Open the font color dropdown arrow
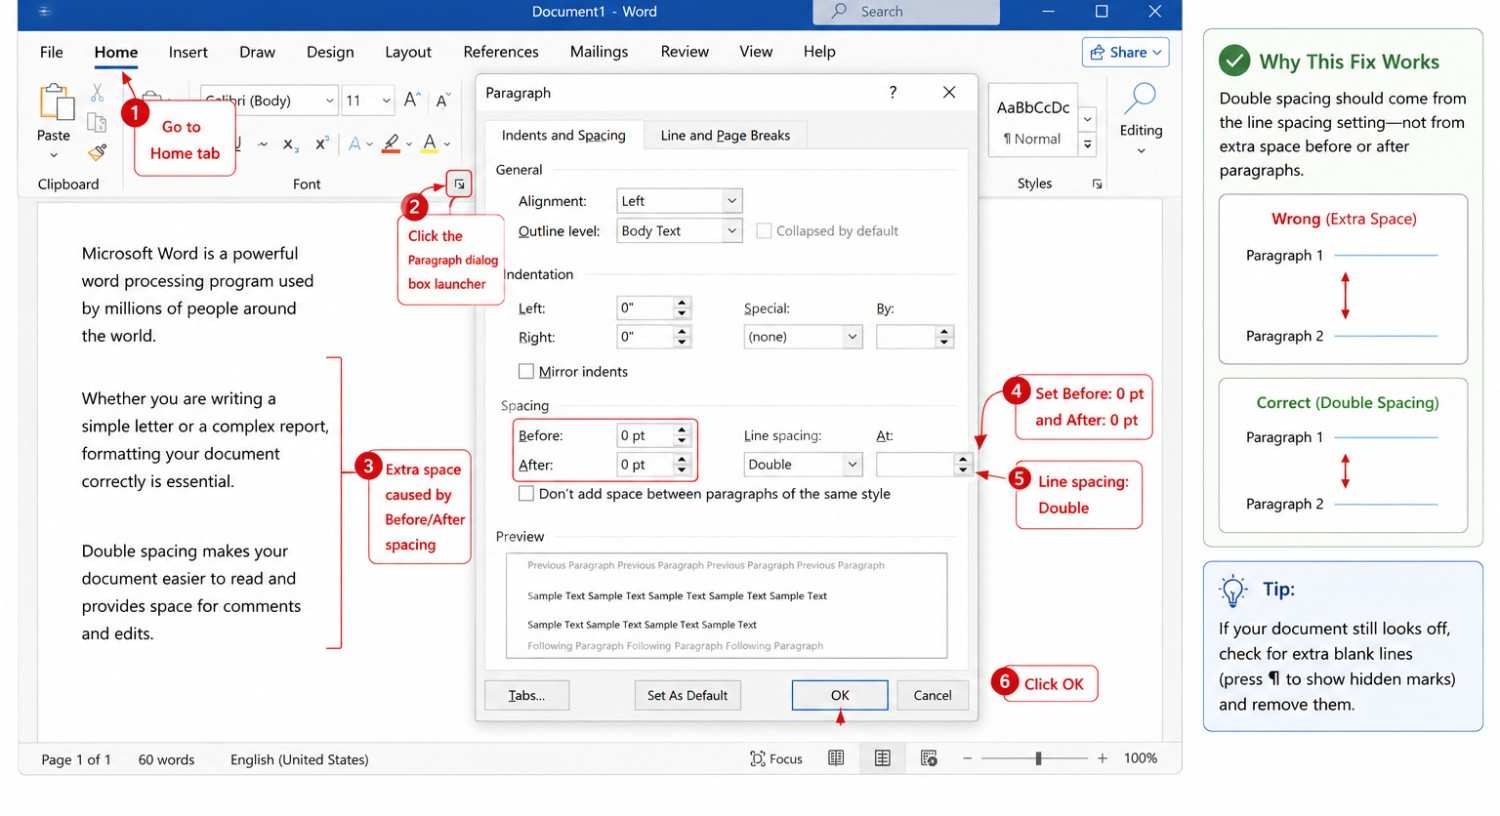This screenshot has height=816, width=1500. [447, 145]
